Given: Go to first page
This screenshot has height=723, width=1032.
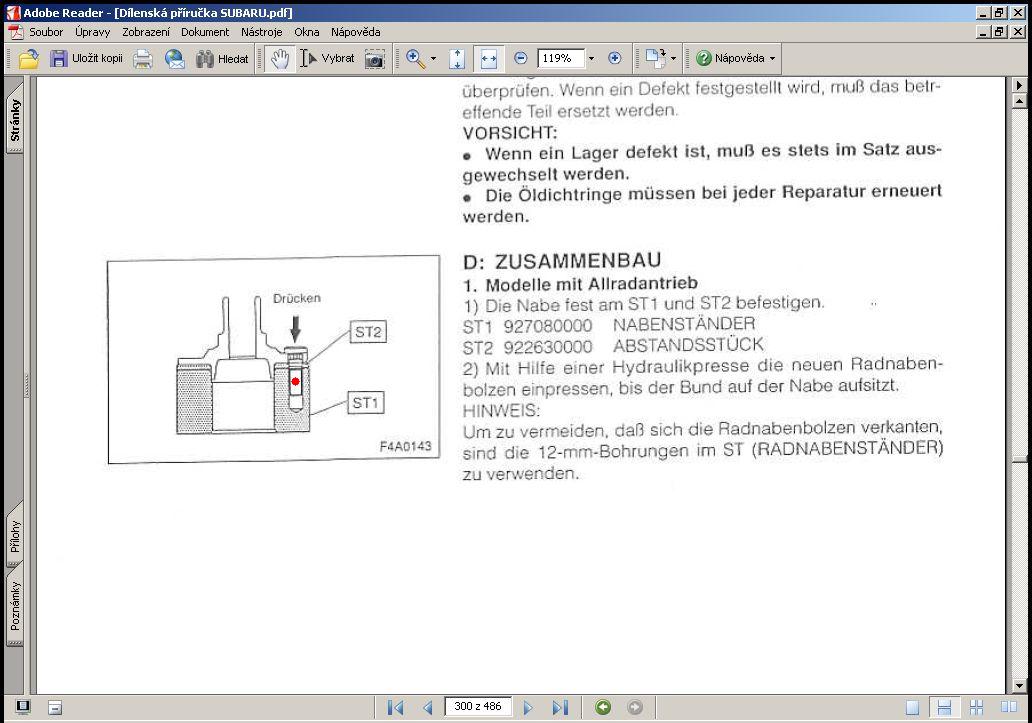Looking at the screenshot, I should (396, 707).
